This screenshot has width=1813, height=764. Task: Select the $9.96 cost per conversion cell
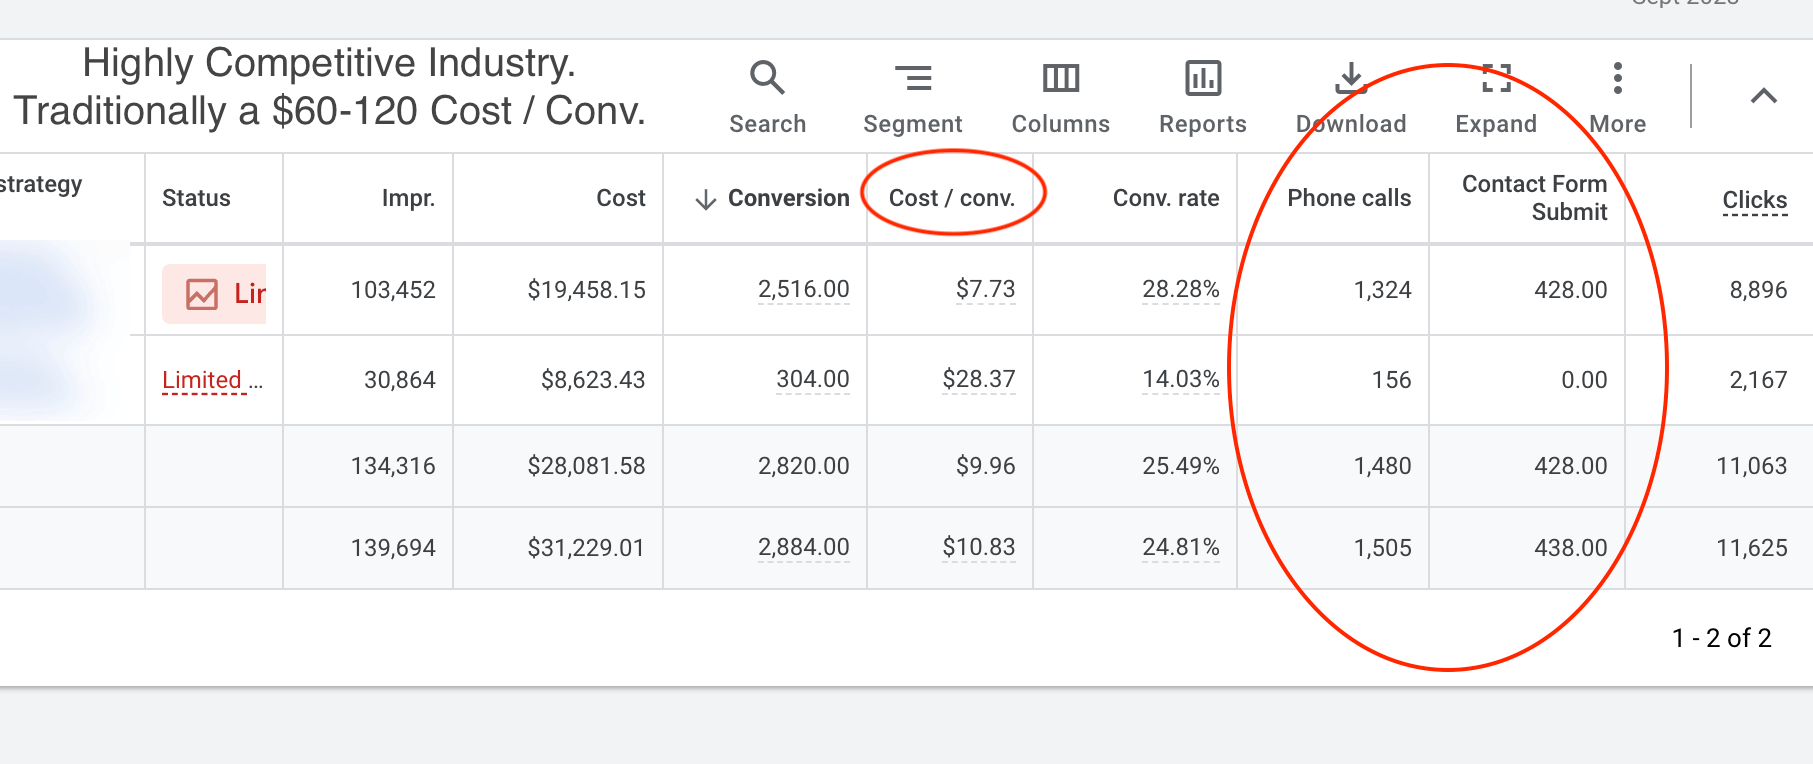985,466
